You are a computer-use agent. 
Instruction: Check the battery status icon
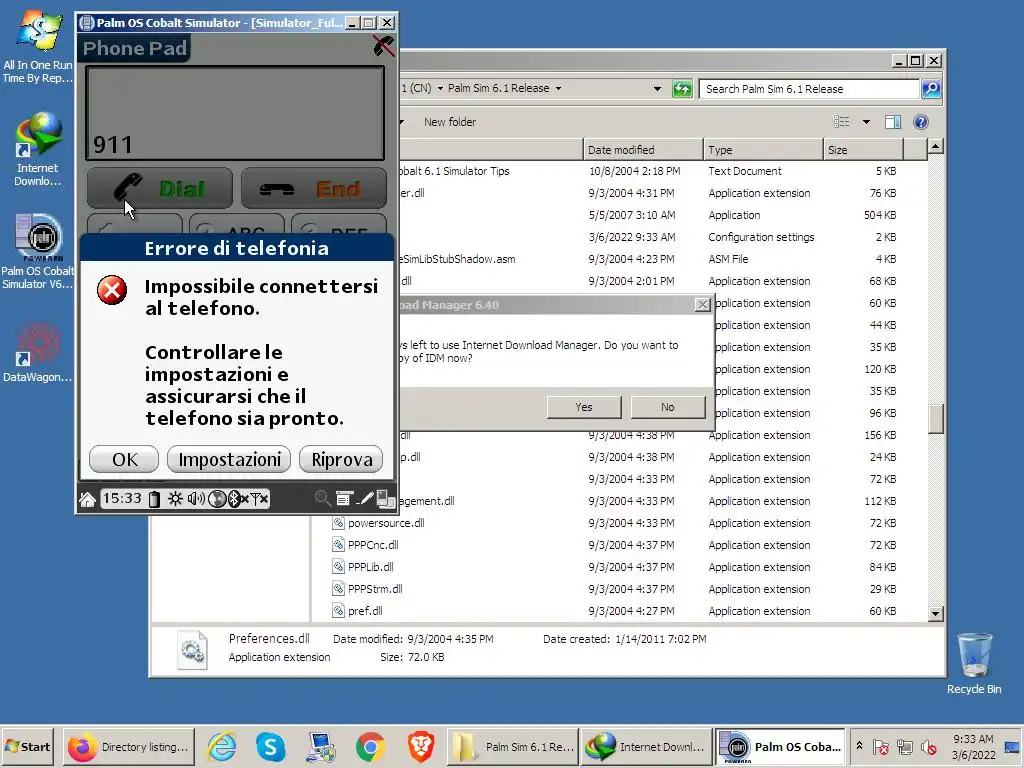pyautogui.click(x=154, y=500)
